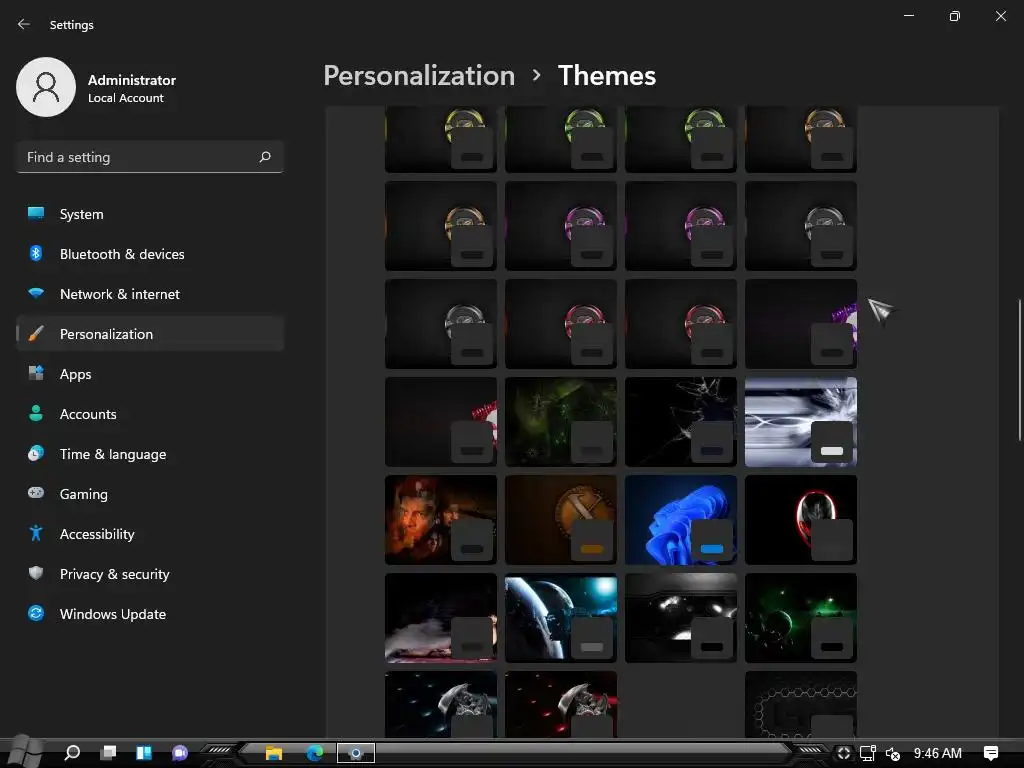
Task: Open the Gaming settings category
Action: click(150, 494)
